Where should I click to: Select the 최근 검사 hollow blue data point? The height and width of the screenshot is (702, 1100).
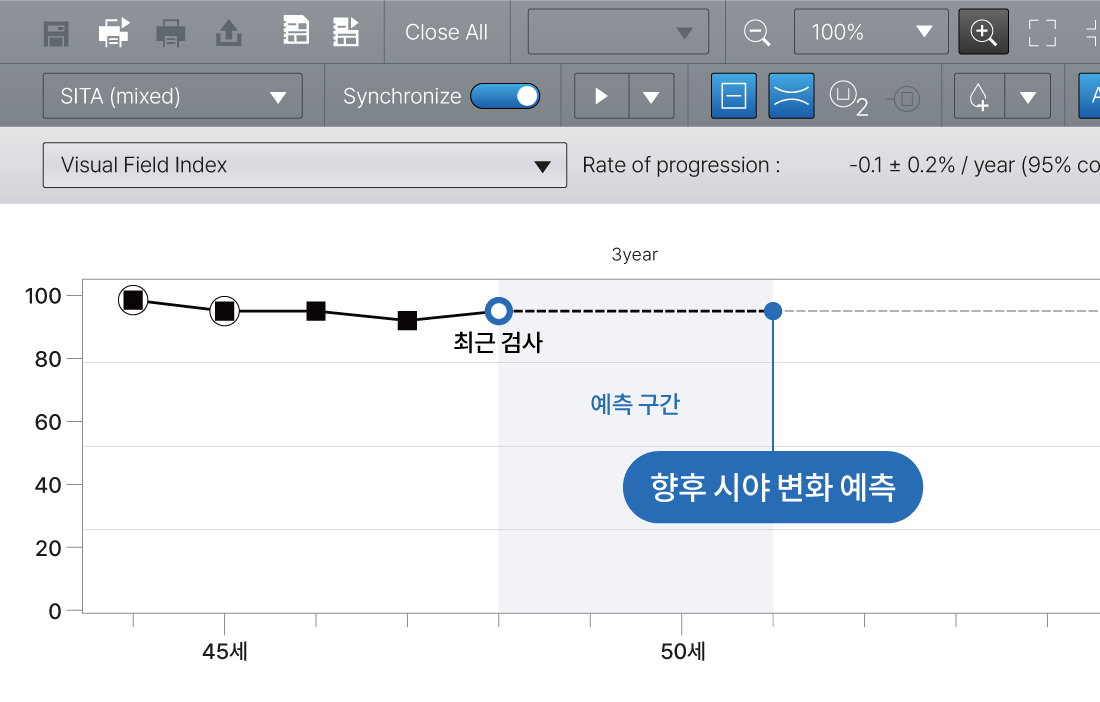499,311
